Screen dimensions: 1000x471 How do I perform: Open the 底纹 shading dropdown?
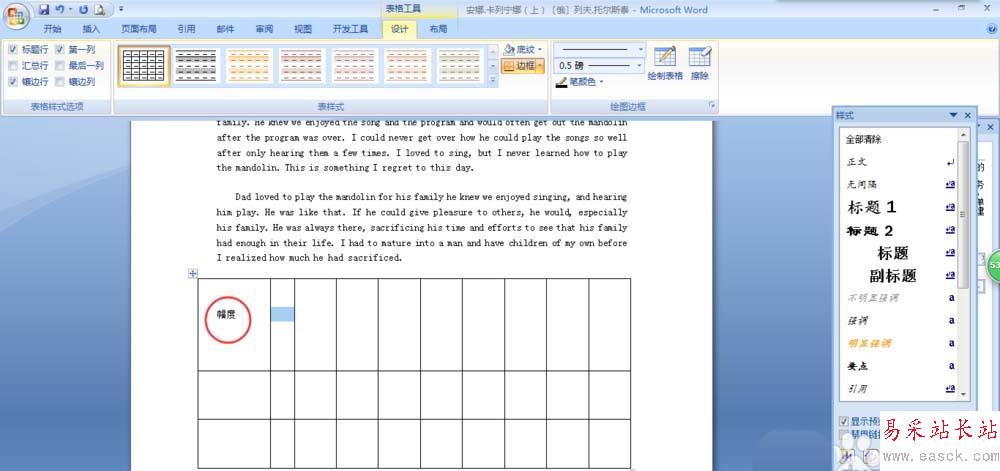click(523, 49)
